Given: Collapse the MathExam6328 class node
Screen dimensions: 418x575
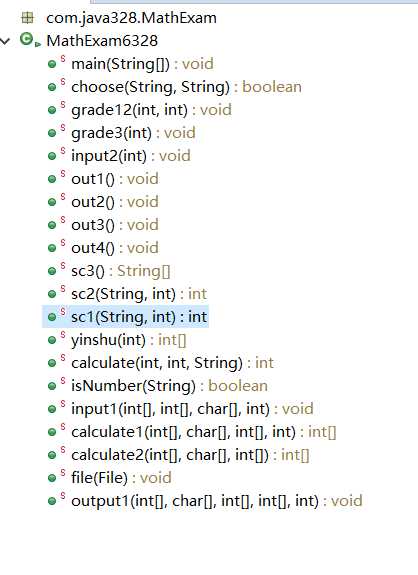Looking at the screenshot, I should 5,41.
